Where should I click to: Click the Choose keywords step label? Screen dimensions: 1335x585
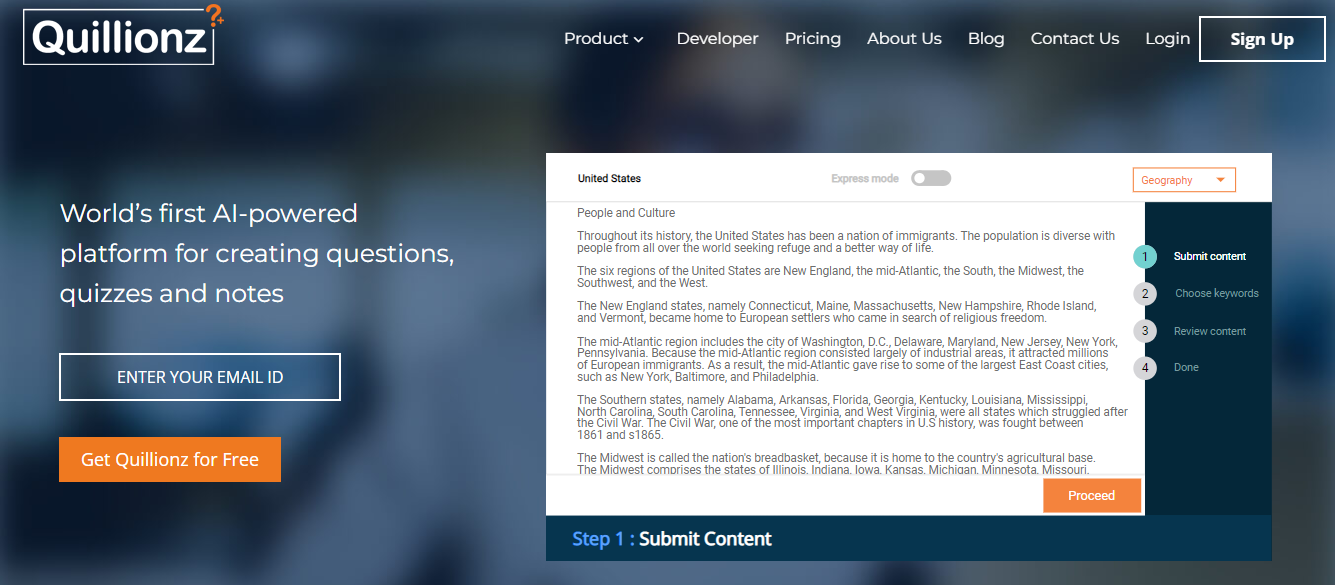pyautogui.click(x=1217, y=293)
